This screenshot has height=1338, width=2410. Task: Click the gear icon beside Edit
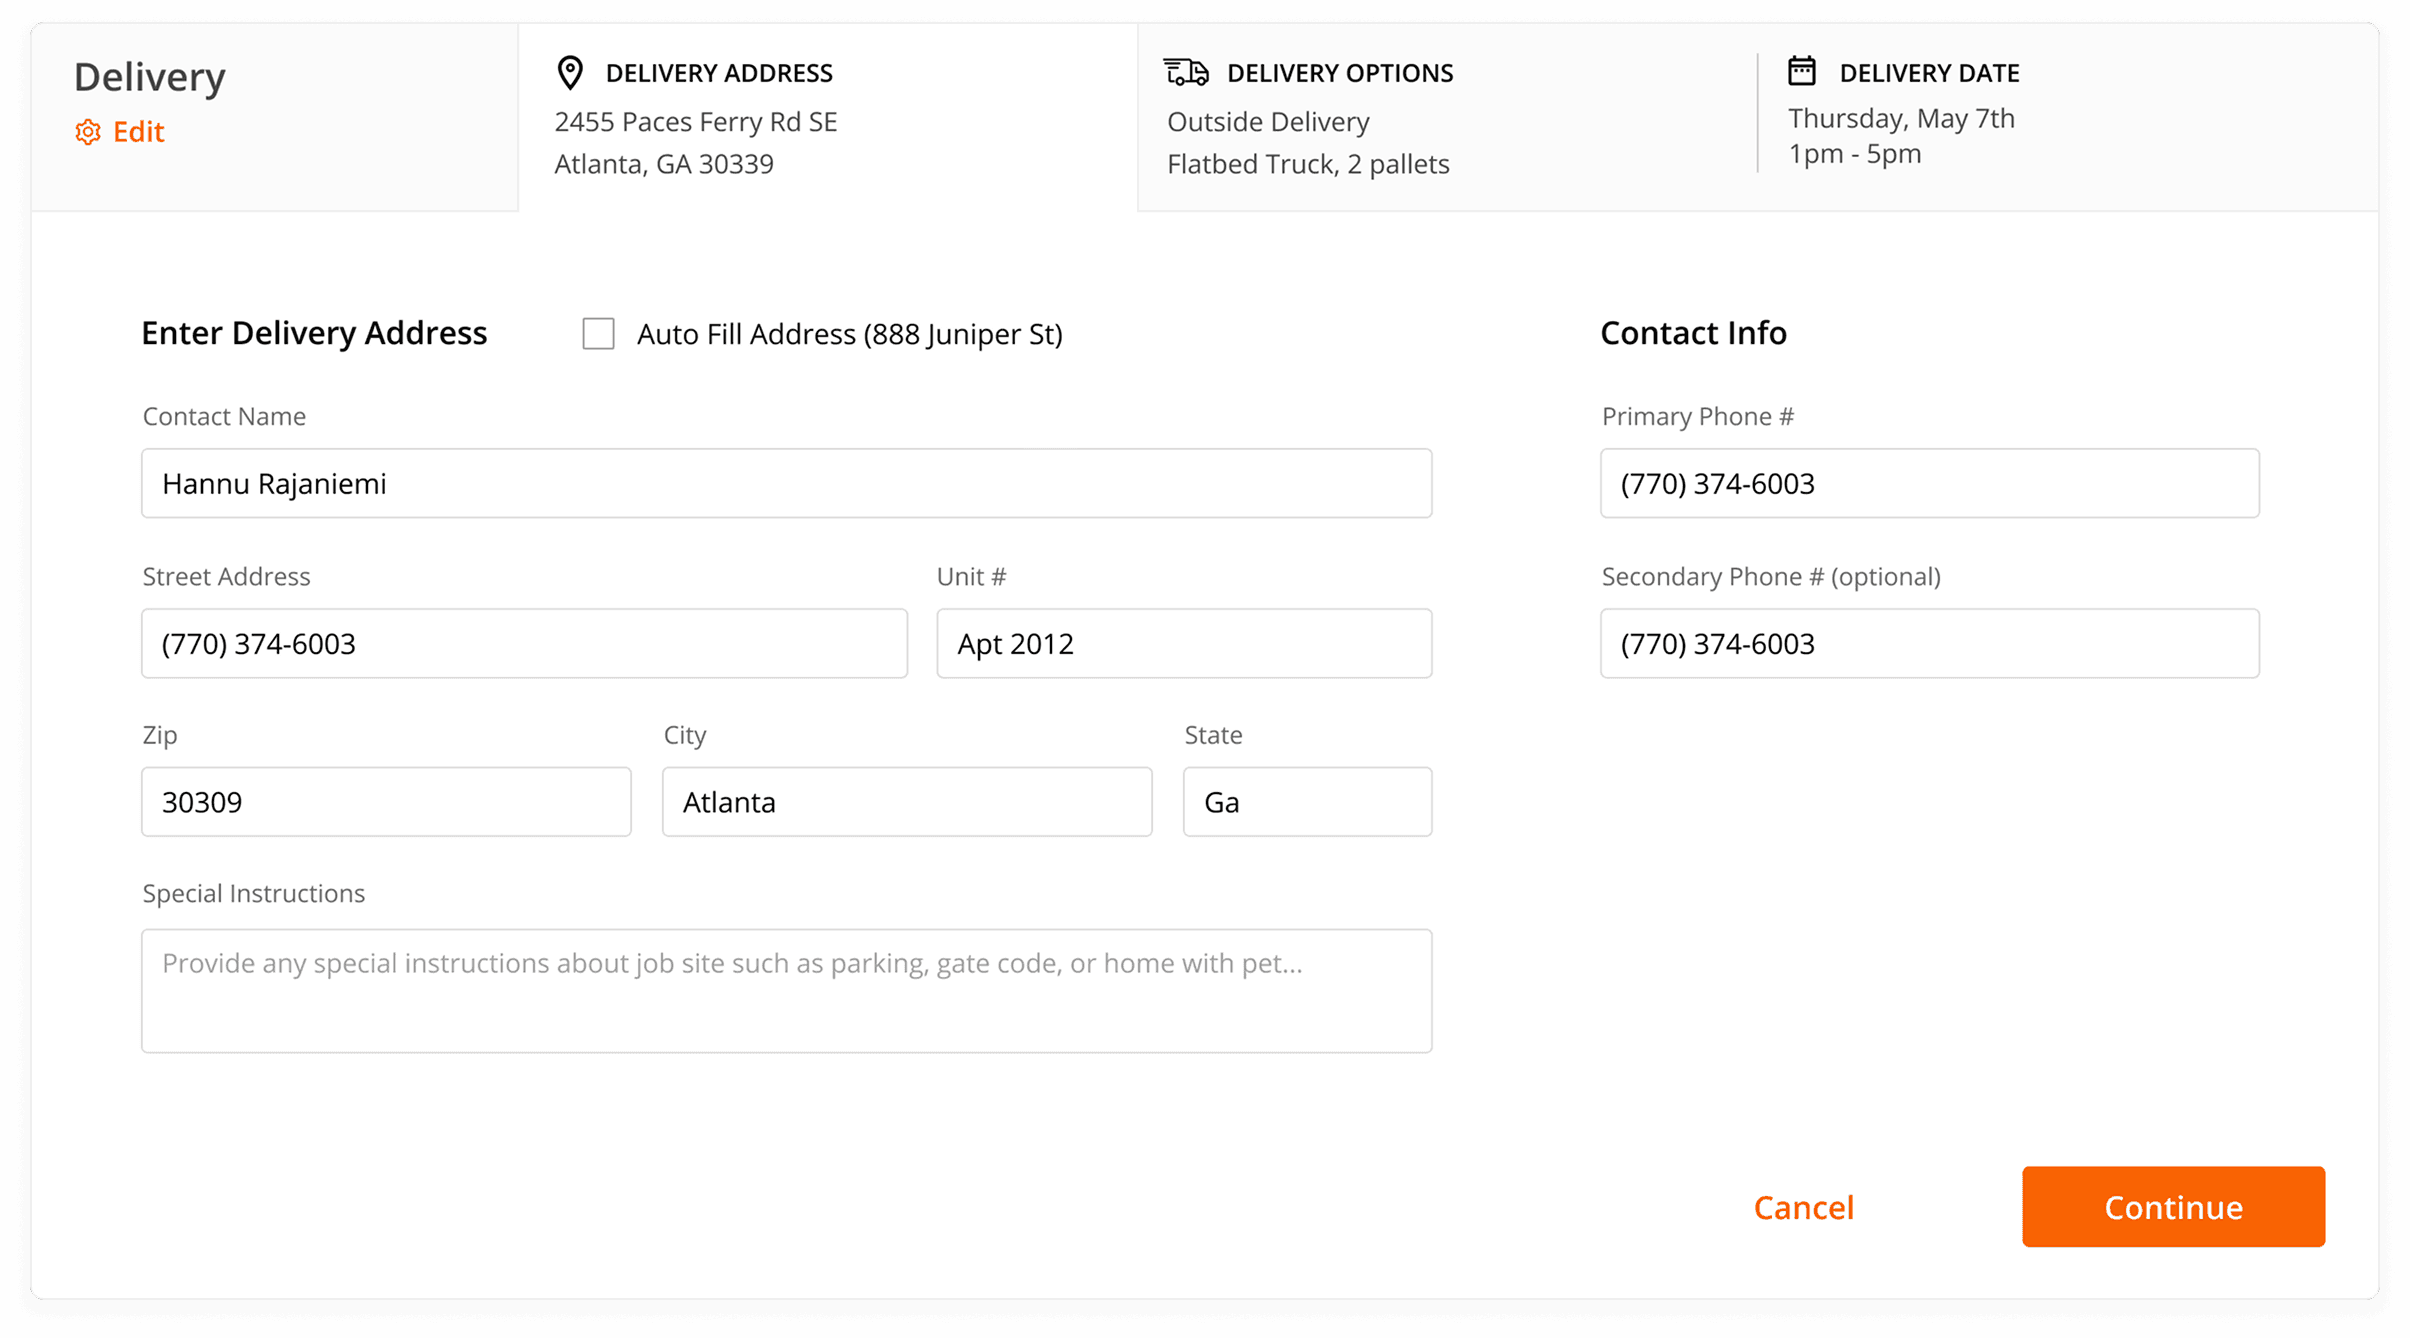88,132
